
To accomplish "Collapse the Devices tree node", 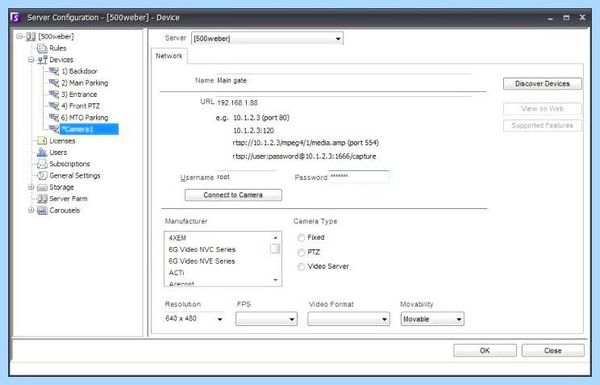I will [x=31, y=60].
